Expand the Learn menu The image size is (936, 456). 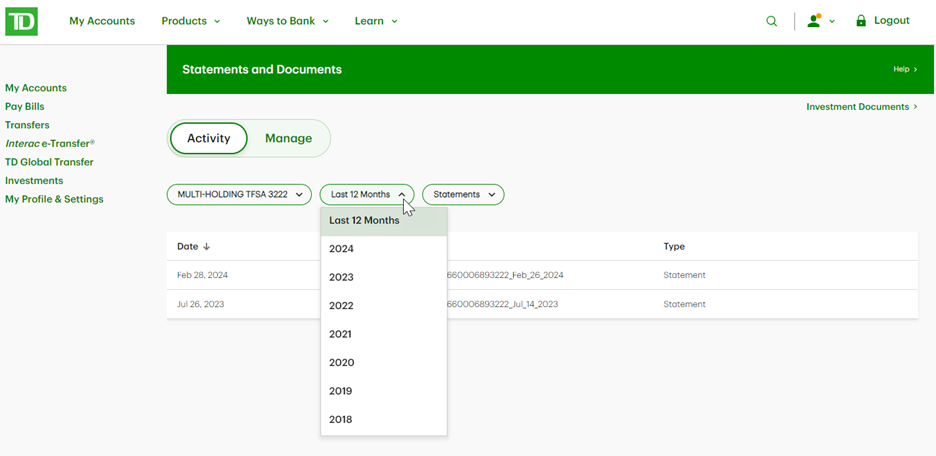(x=376, y=21)
